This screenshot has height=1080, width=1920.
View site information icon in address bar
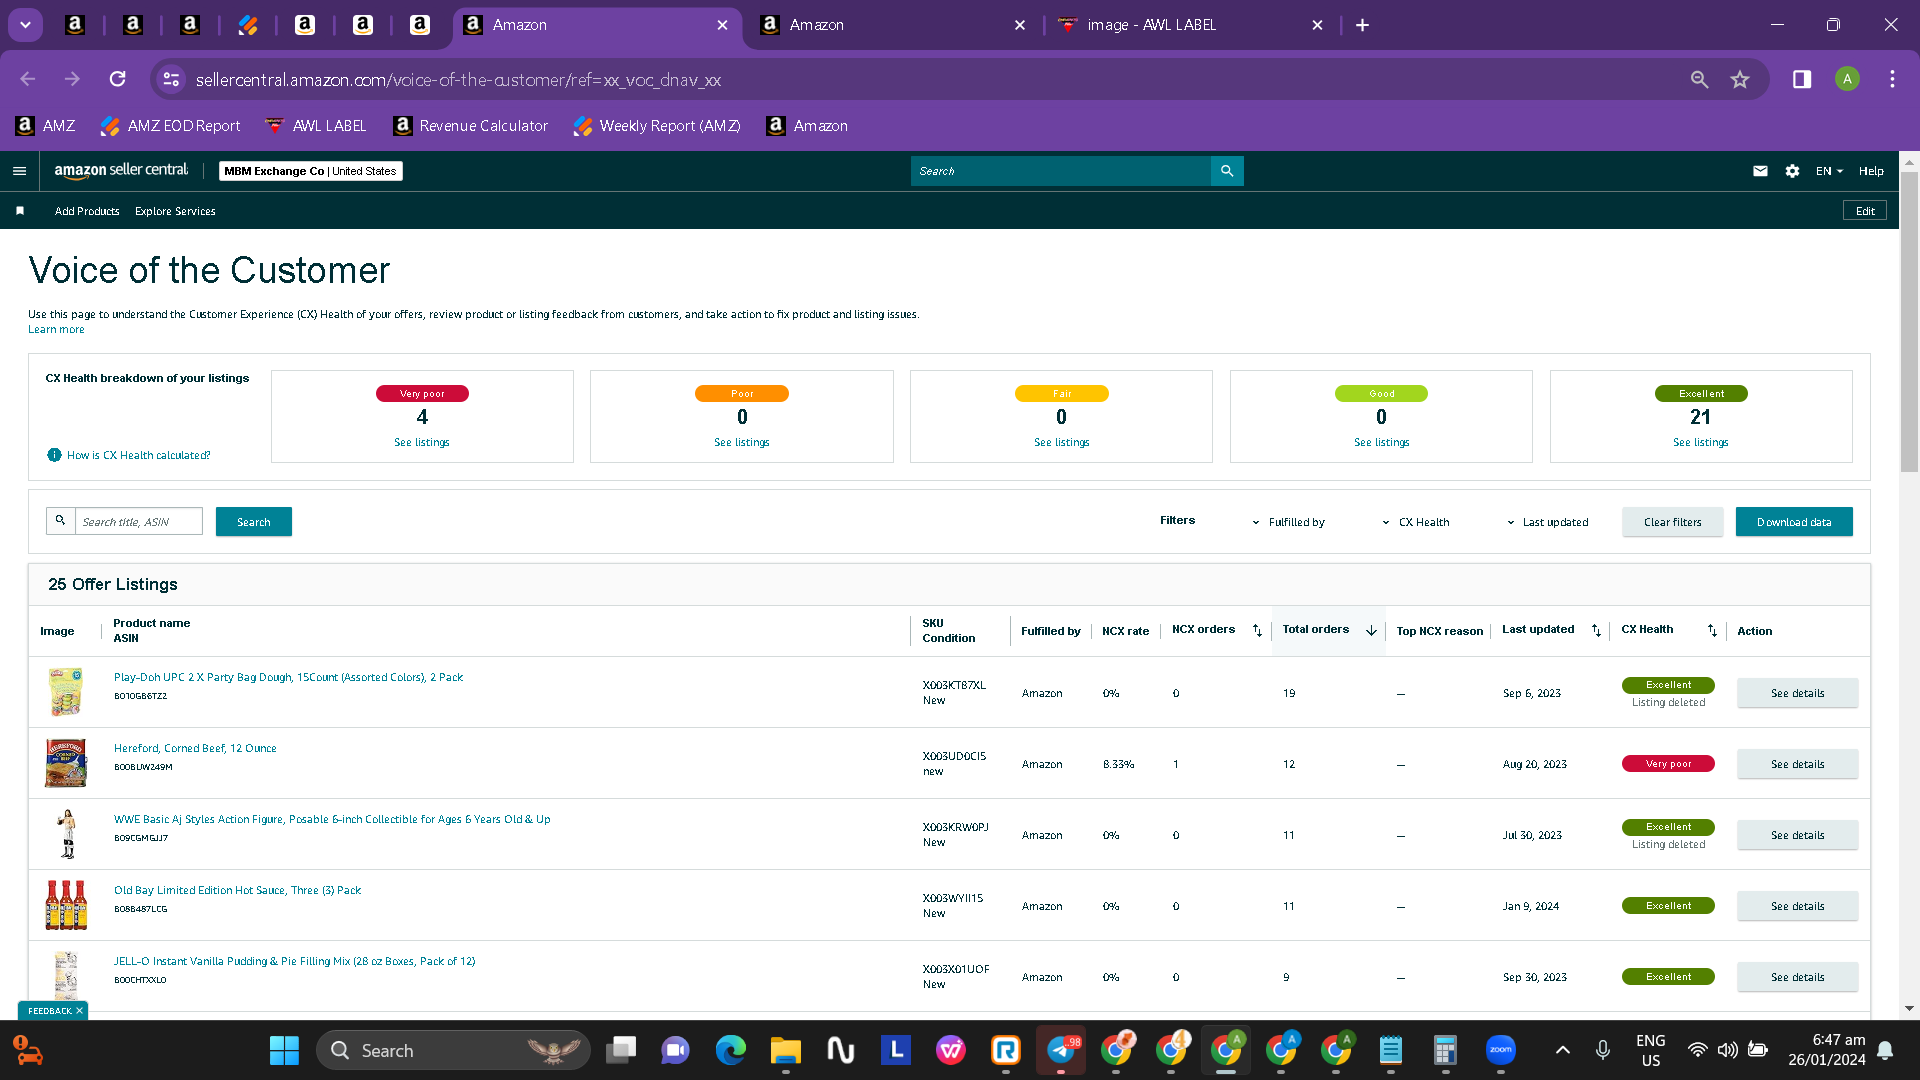[x=171, y=79]
